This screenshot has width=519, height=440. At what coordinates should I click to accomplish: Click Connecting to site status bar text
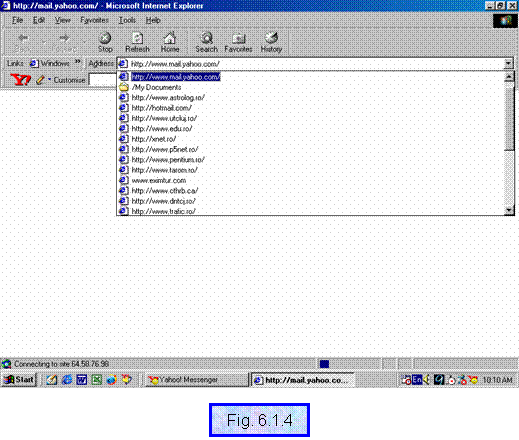[61, 364]
